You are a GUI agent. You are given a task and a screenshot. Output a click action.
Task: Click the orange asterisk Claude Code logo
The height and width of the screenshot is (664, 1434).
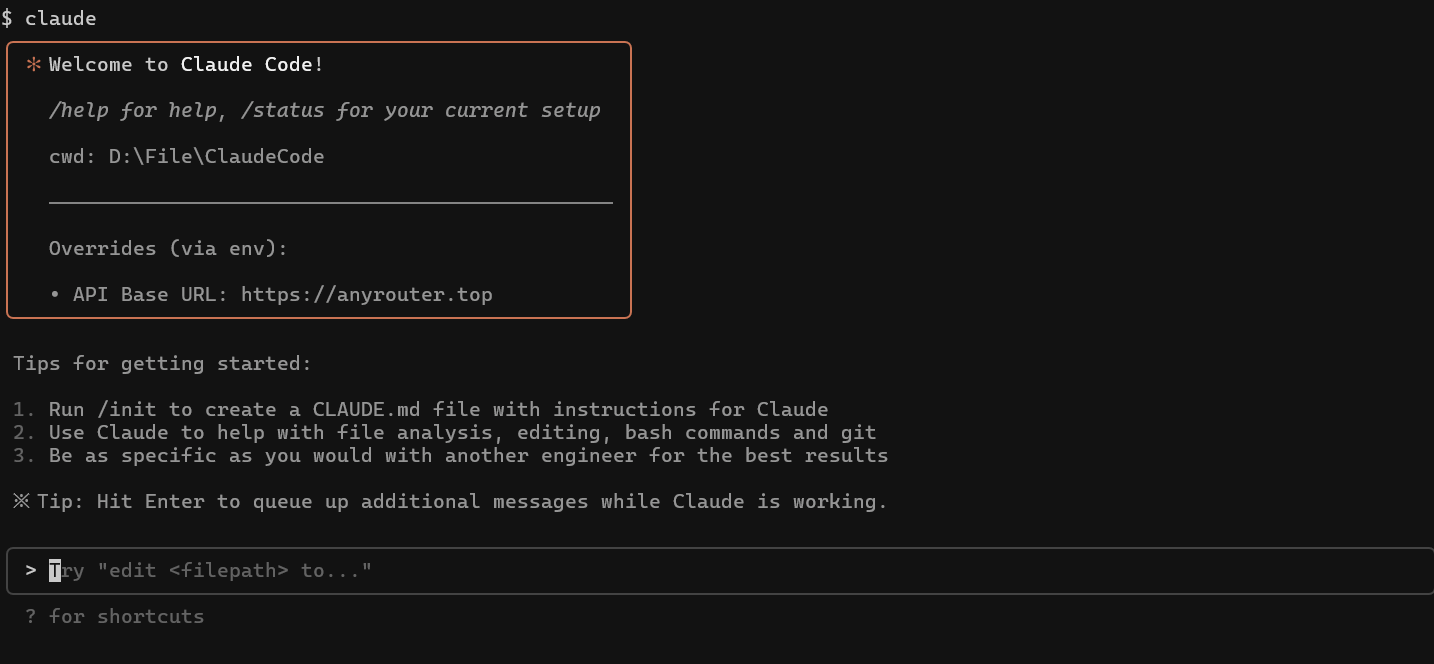tap(34, 65)
